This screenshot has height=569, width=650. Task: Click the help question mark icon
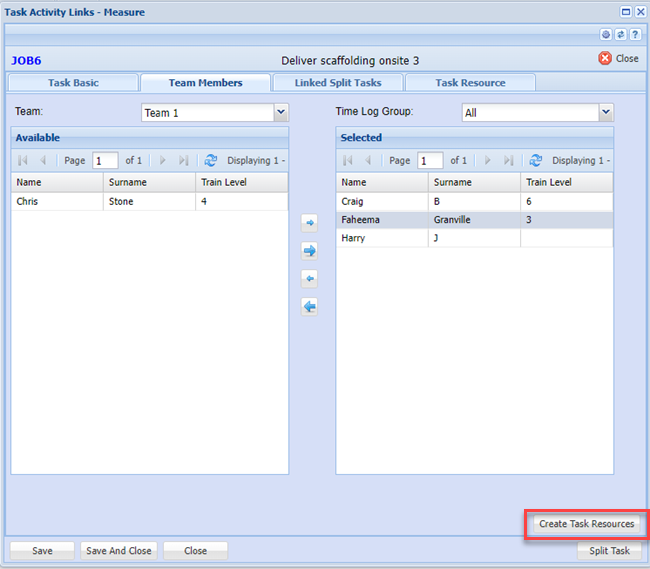[635, 34]
